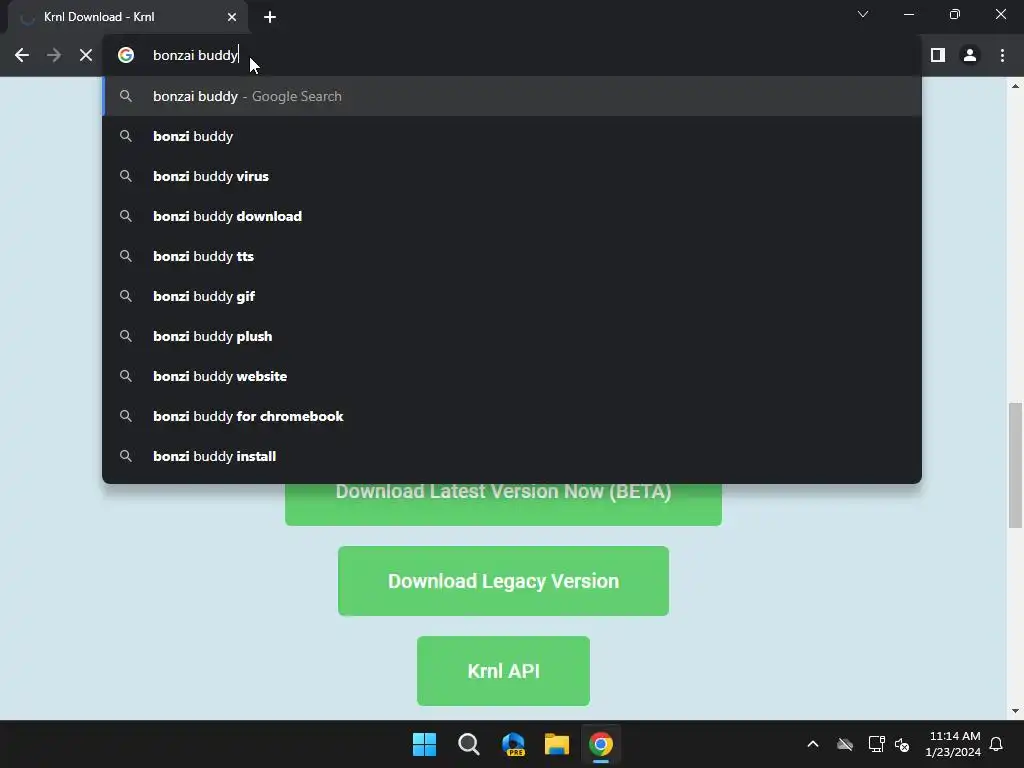Open the Chrome profile icon
This screenshot has height=768, width=1024.
click(x=970, y=55)
